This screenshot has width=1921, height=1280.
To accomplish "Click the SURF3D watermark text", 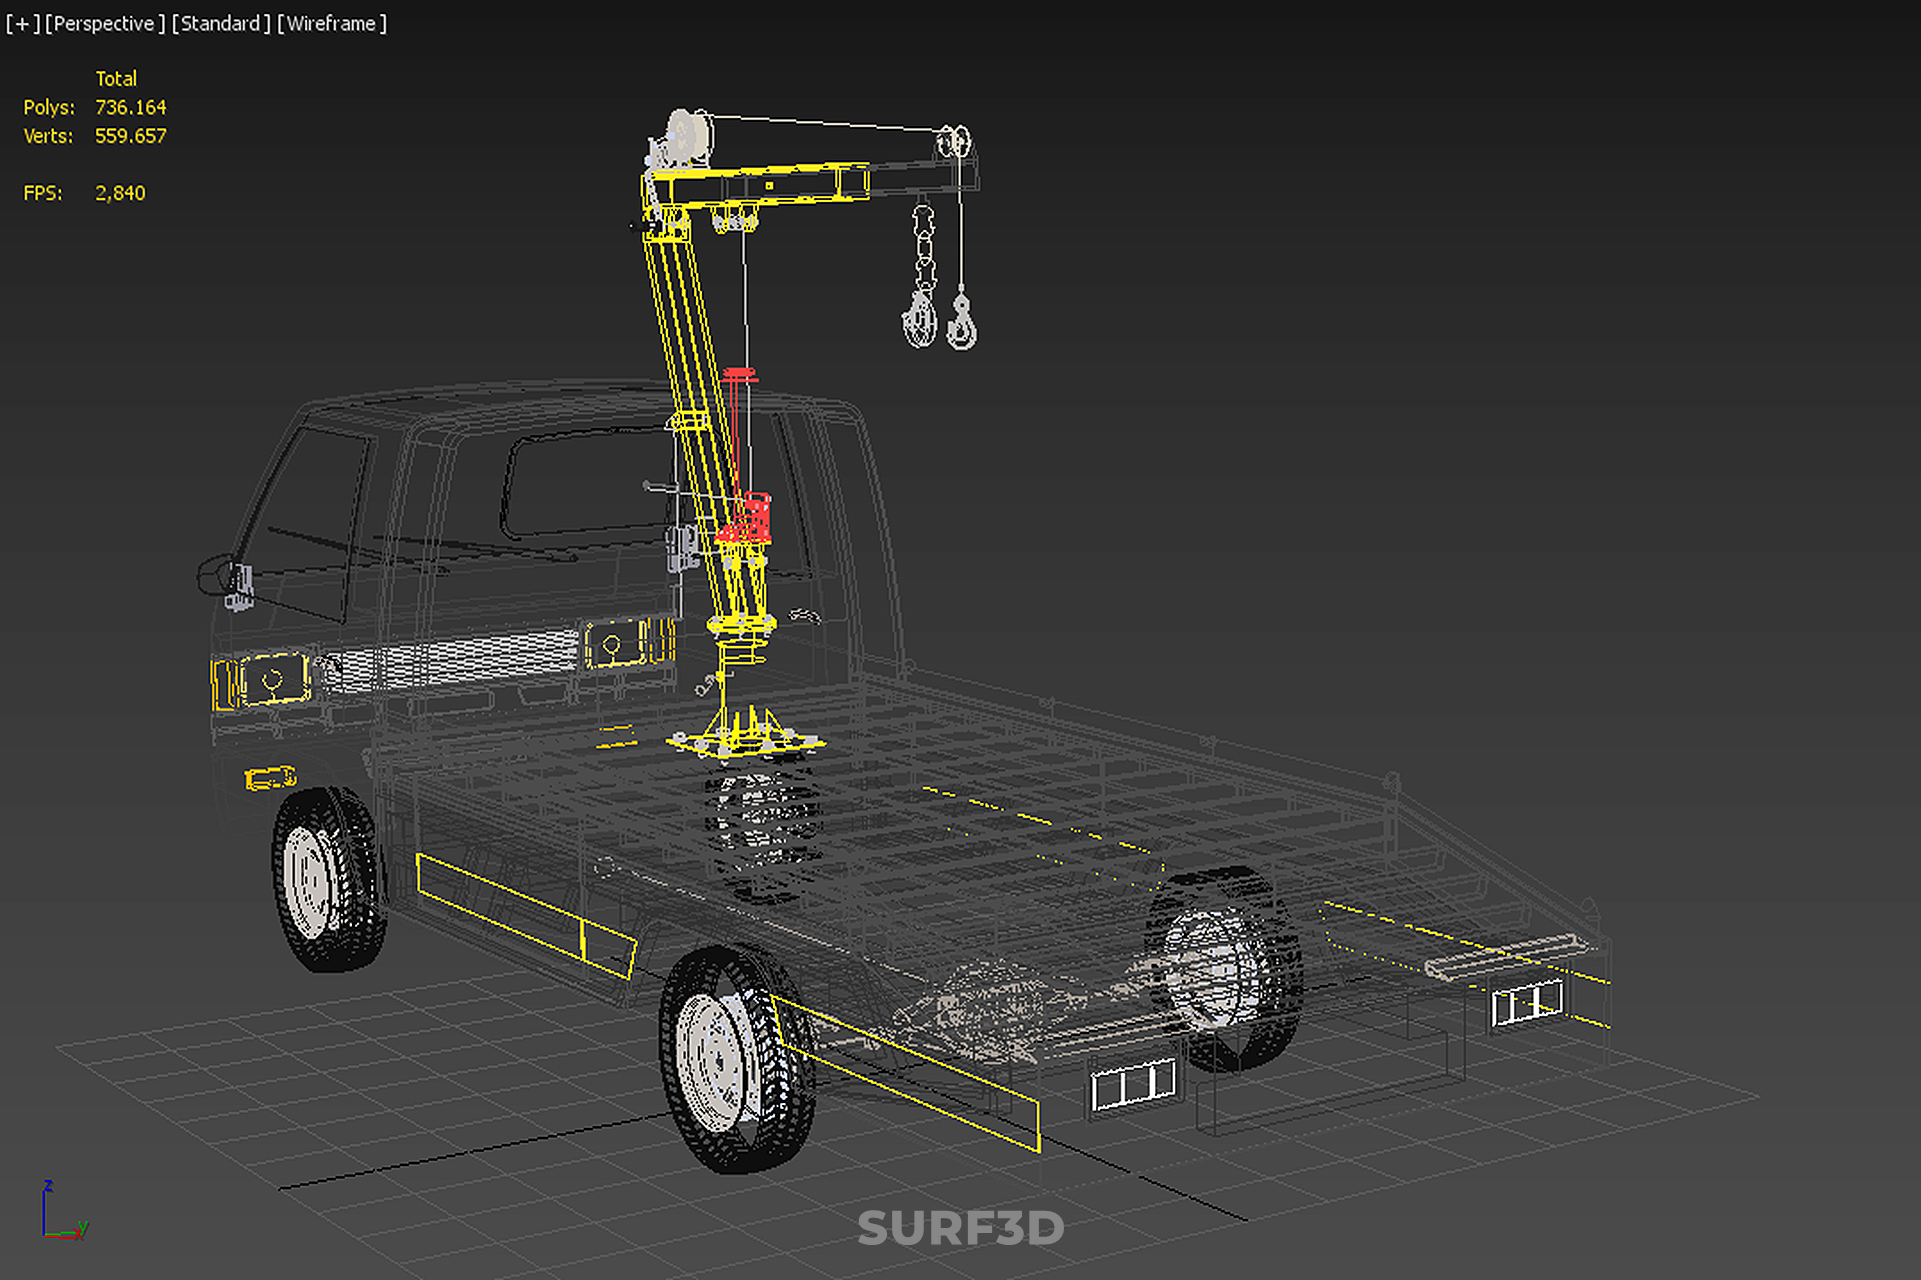I will click(960, 1229).
